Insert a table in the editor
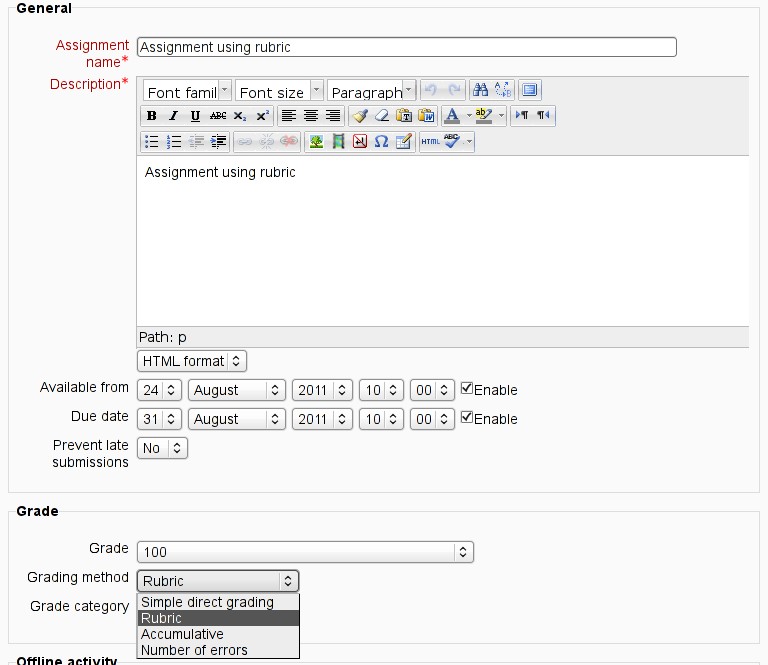This screenshot has height=665, width=768. pyautogui.click(x=404, y=142)
